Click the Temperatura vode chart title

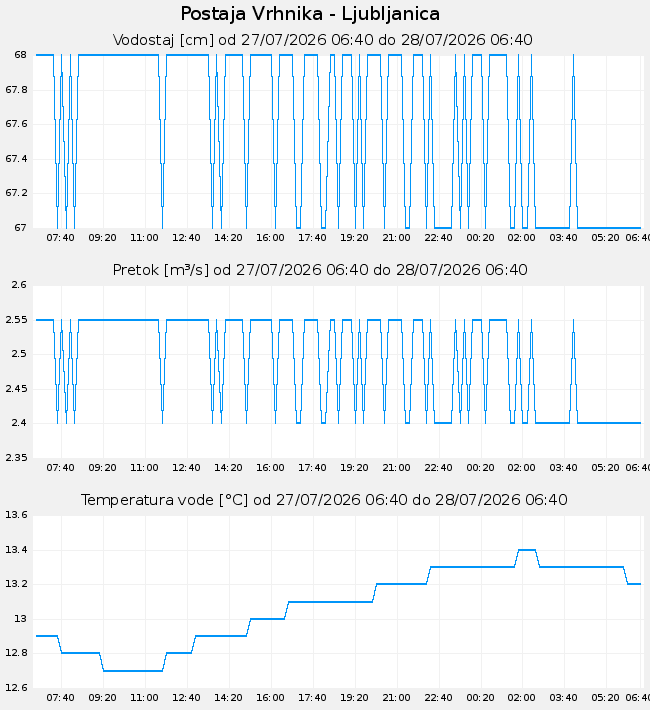click(x=324, y=500)
